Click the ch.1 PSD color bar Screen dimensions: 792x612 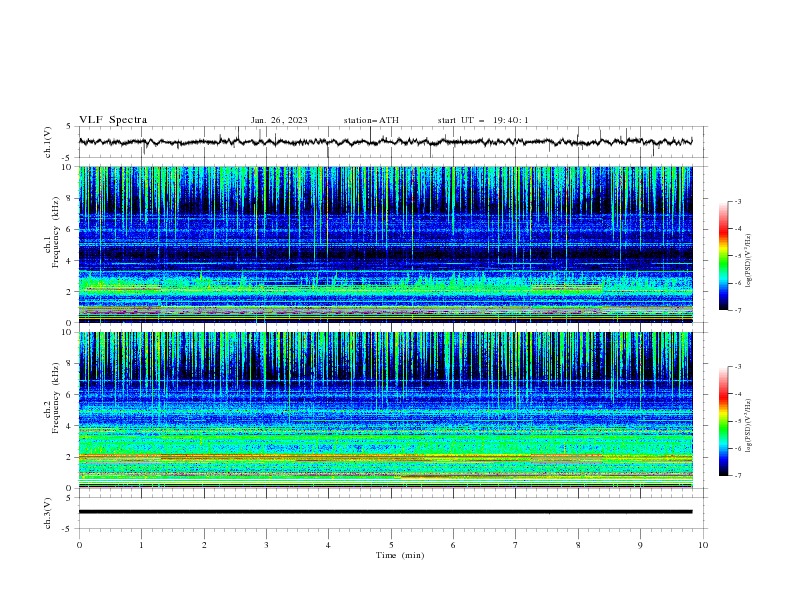pos(723,256)
